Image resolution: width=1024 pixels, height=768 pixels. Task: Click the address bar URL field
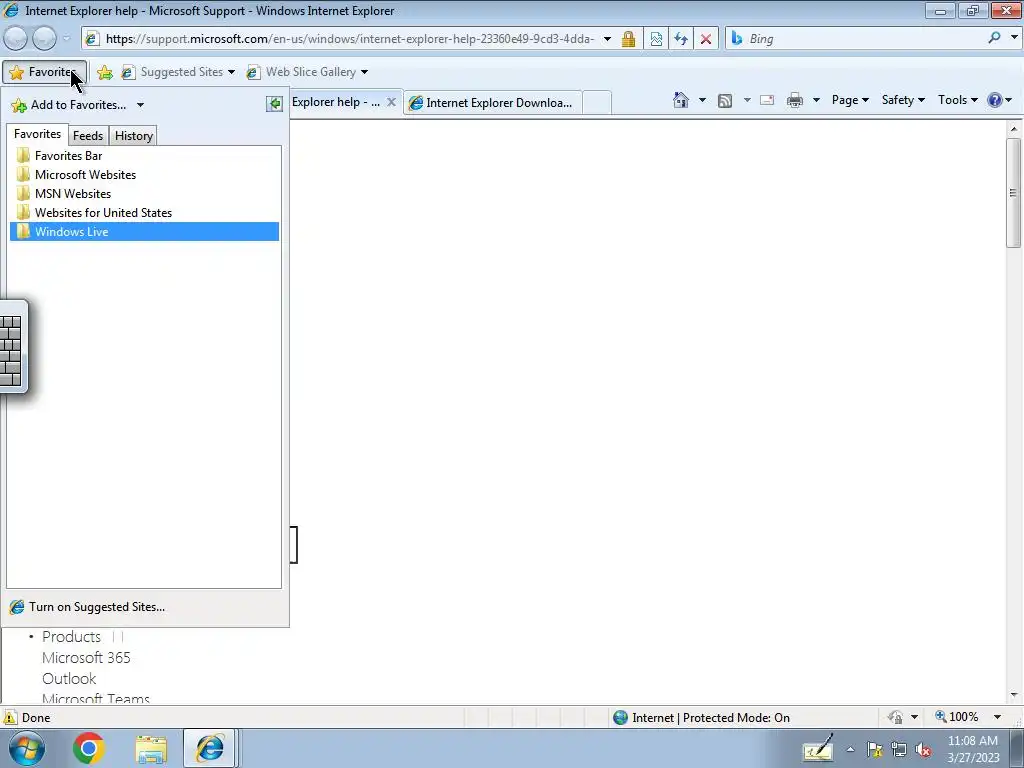(x=349, y=39)
